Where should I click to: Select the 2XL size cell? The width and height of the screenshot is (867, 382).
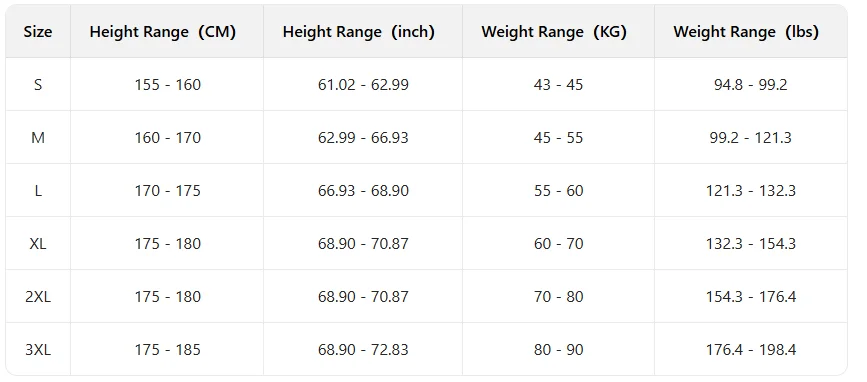click(38, 297)
